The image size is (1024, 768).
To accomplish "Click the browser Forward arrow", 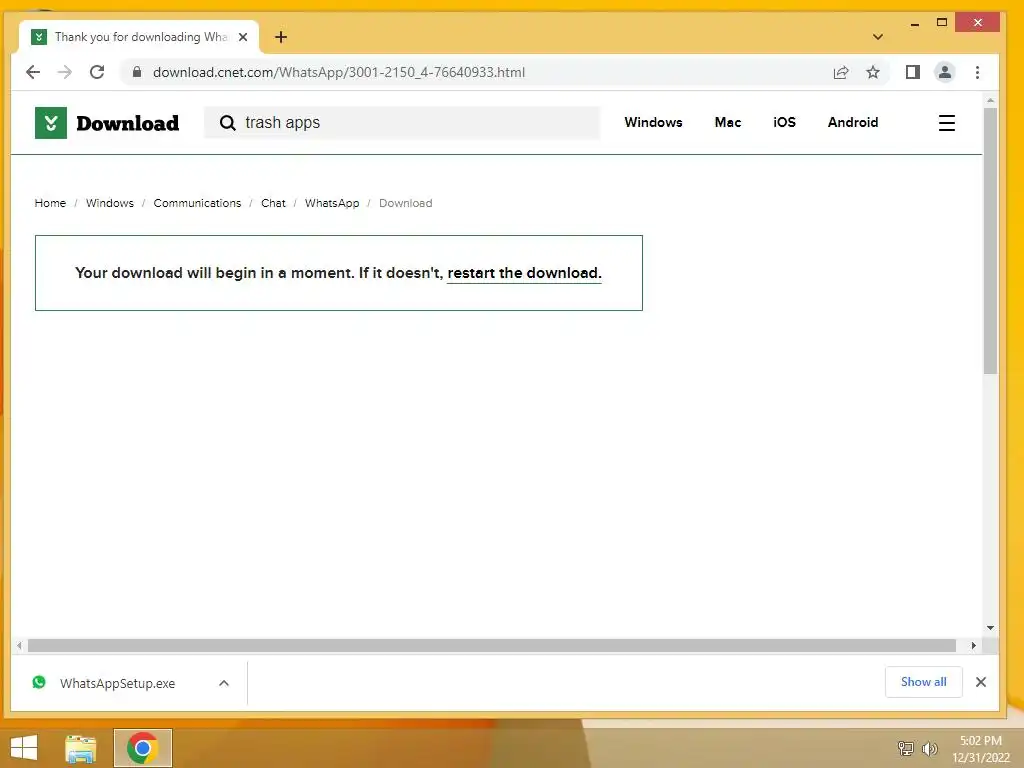I will (65, 72).
